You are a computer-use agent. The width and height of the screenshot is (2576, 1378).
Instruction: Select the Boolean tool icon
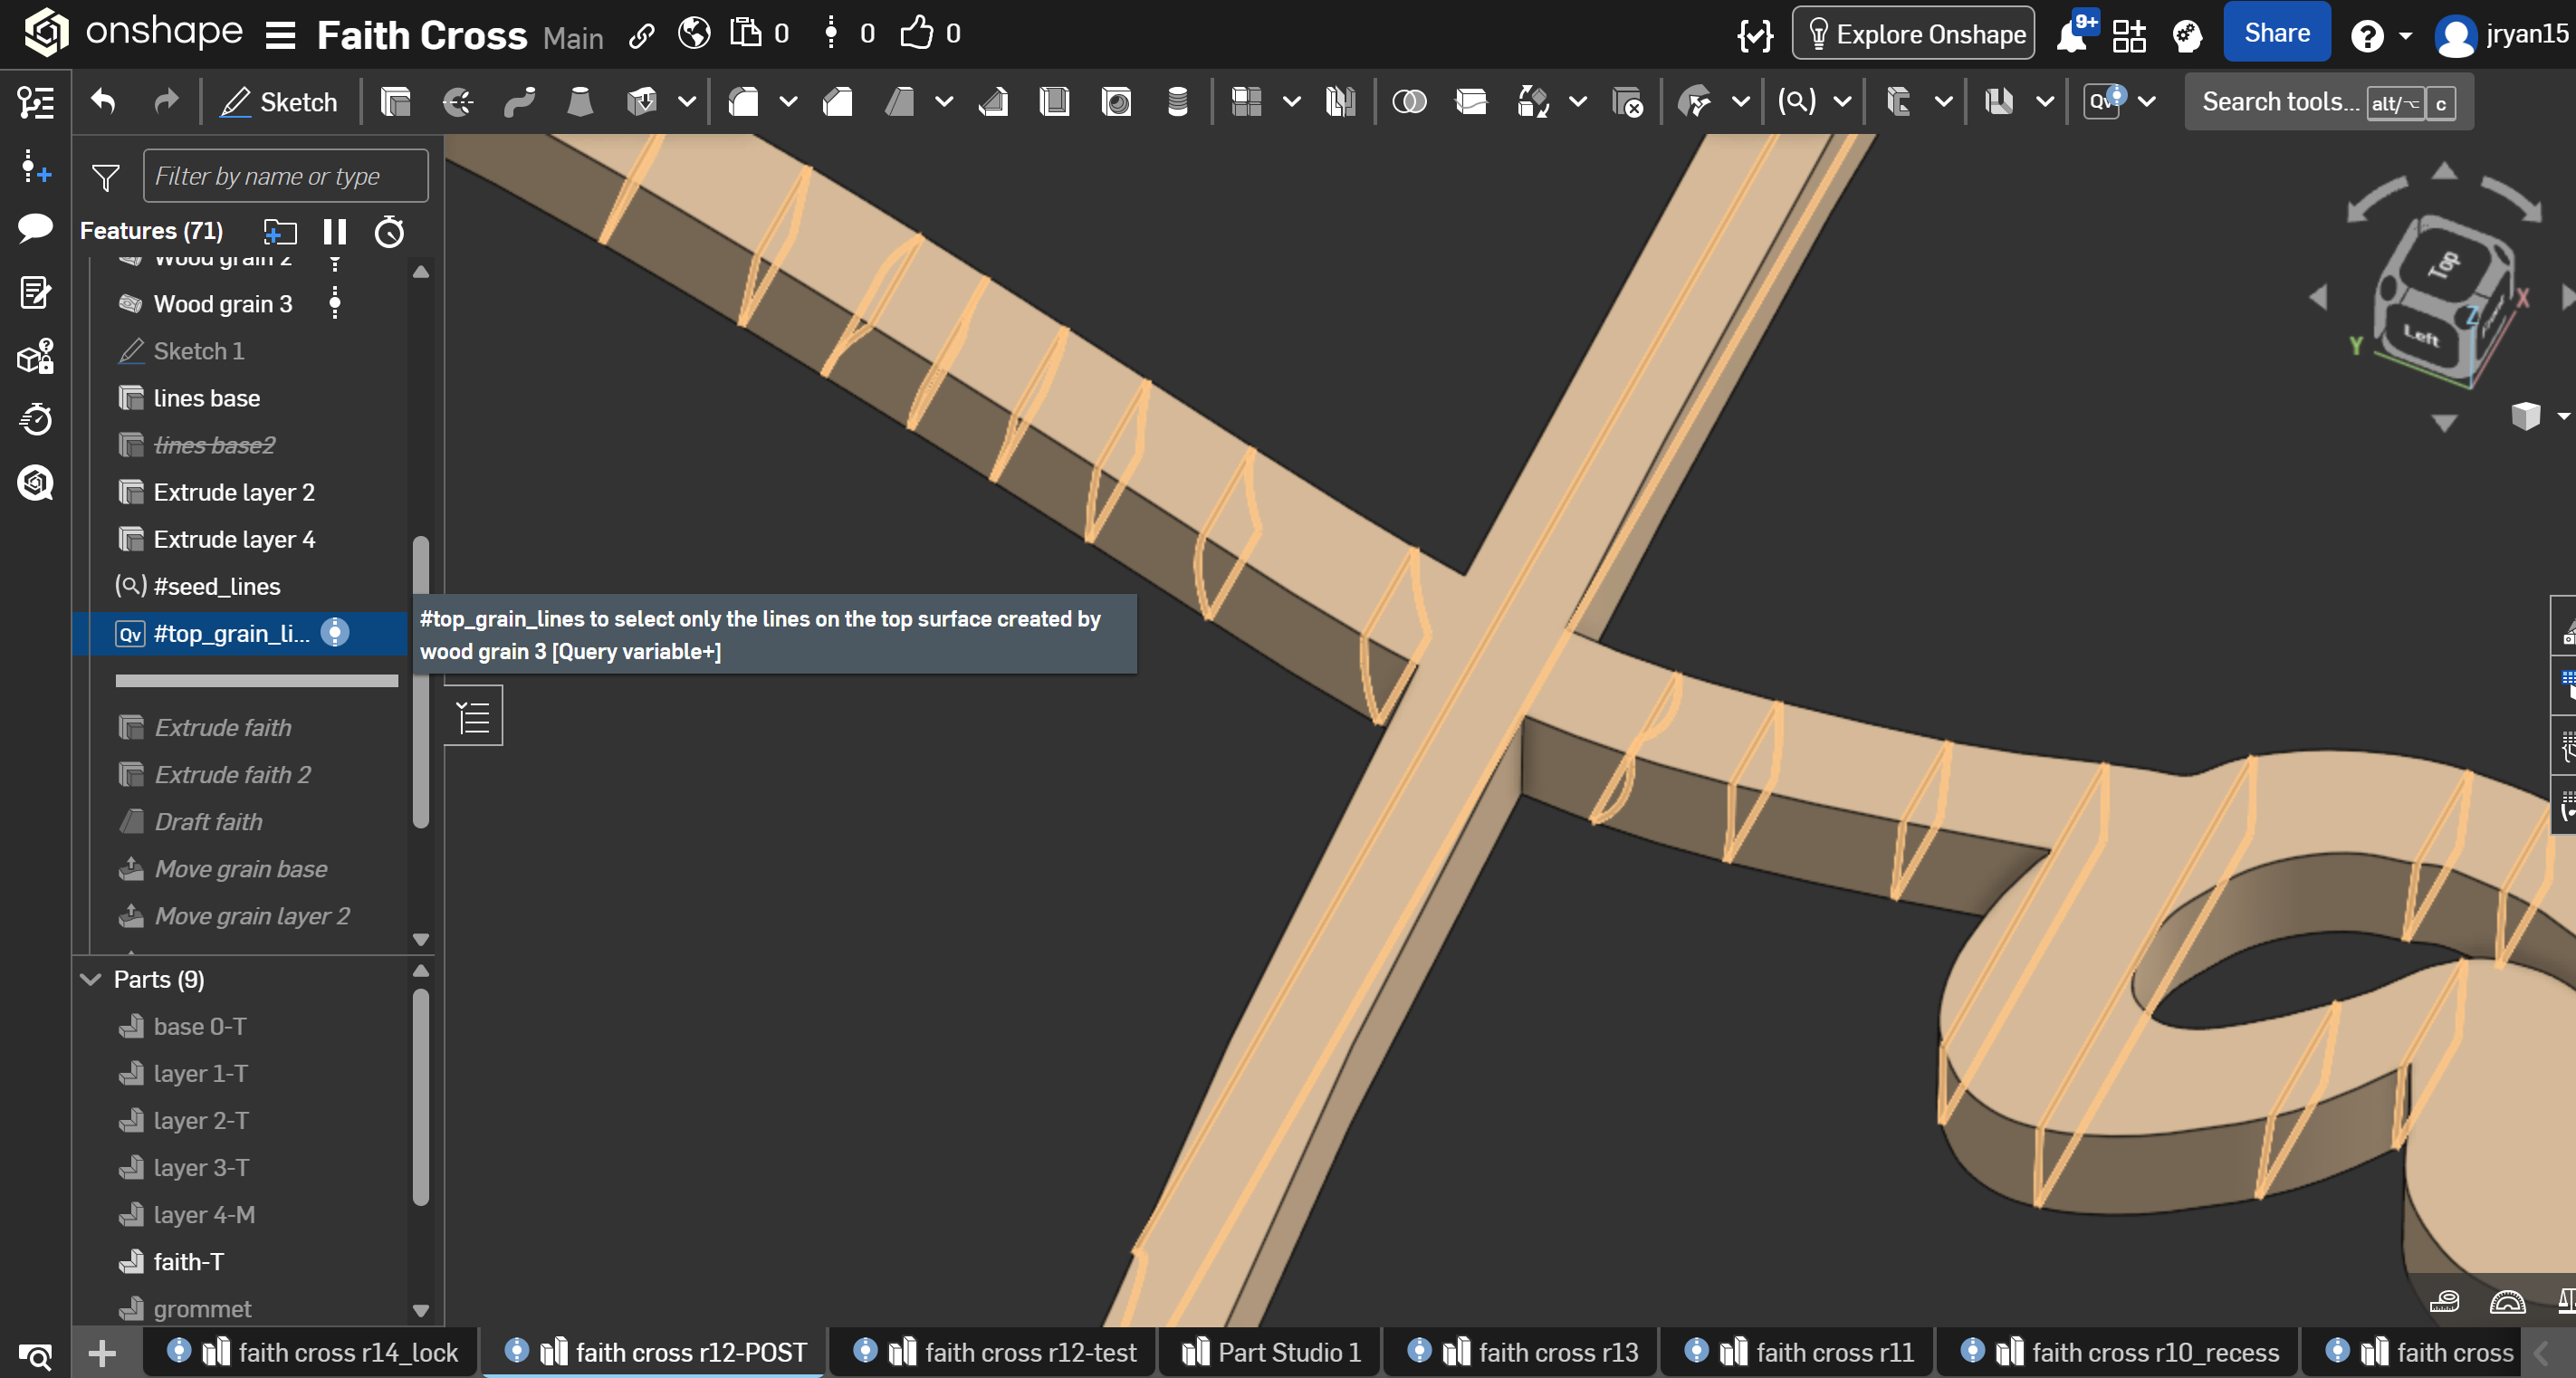click(x=1409, y=102)
